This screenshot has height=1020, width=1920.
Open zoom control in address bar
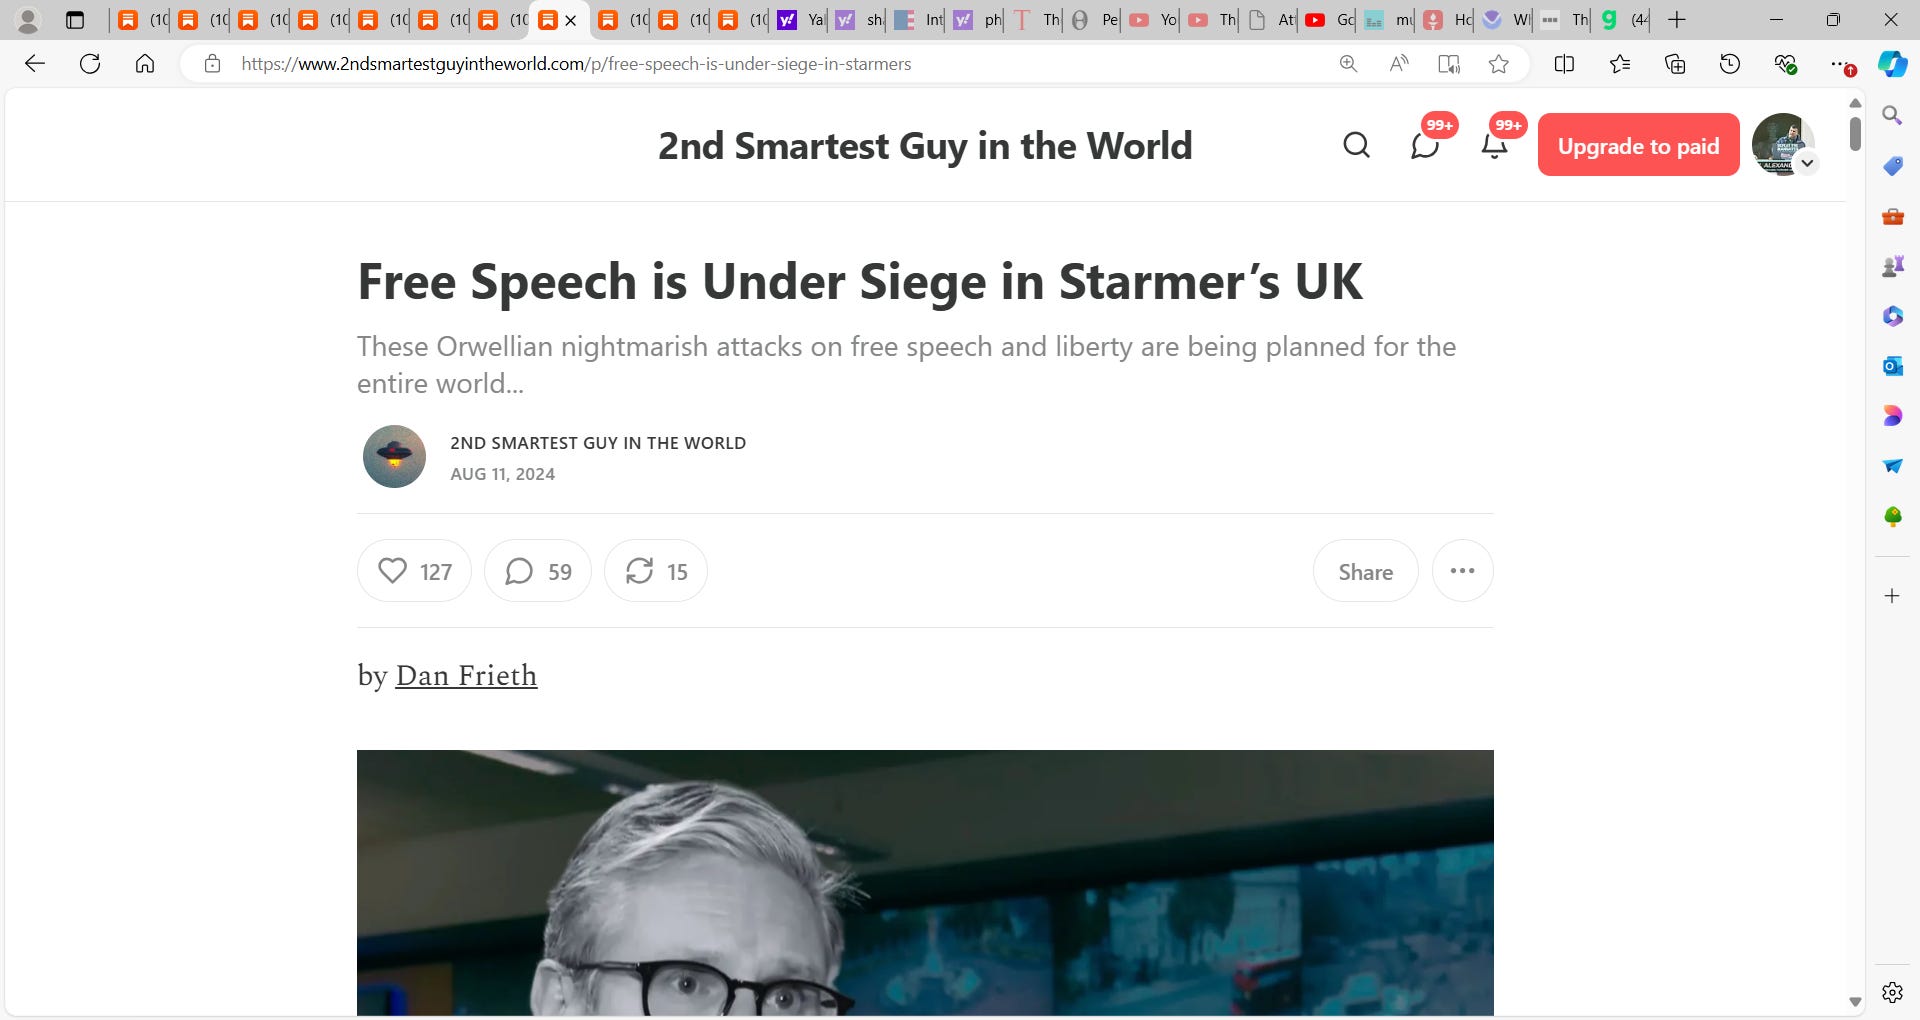coord(1348,64)
